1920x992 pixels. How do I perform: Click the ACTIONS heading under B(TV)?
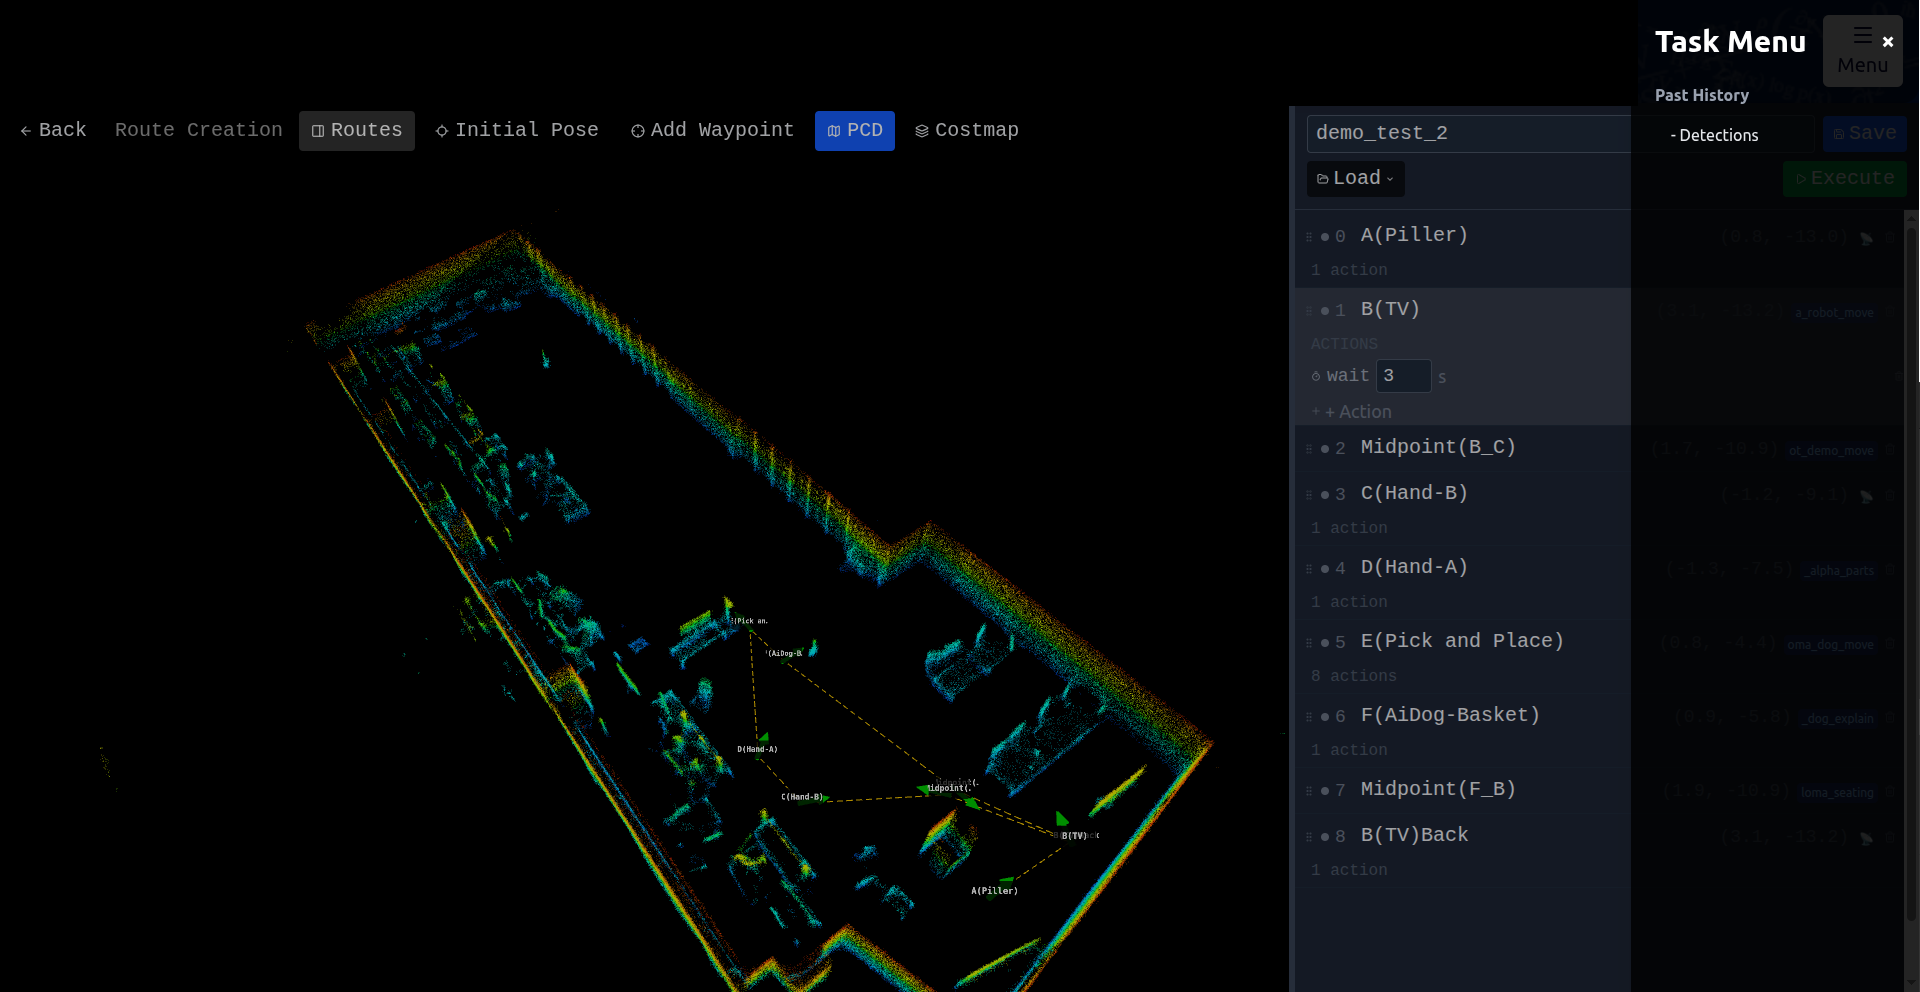coord(1344,344)
